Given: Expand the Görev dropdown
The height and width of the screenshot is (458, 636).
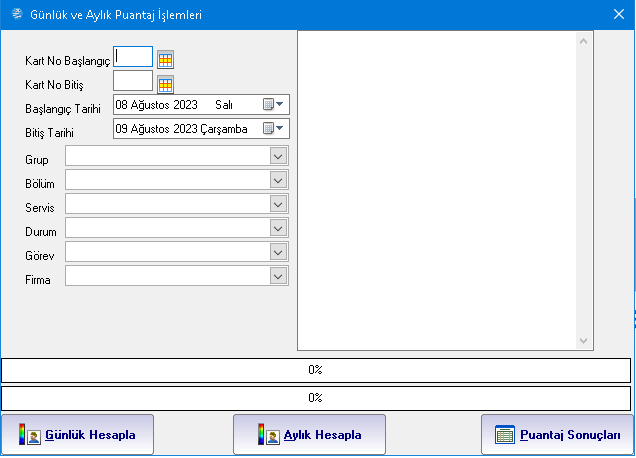Looking at the screenshot, I should tap(278, 251).
